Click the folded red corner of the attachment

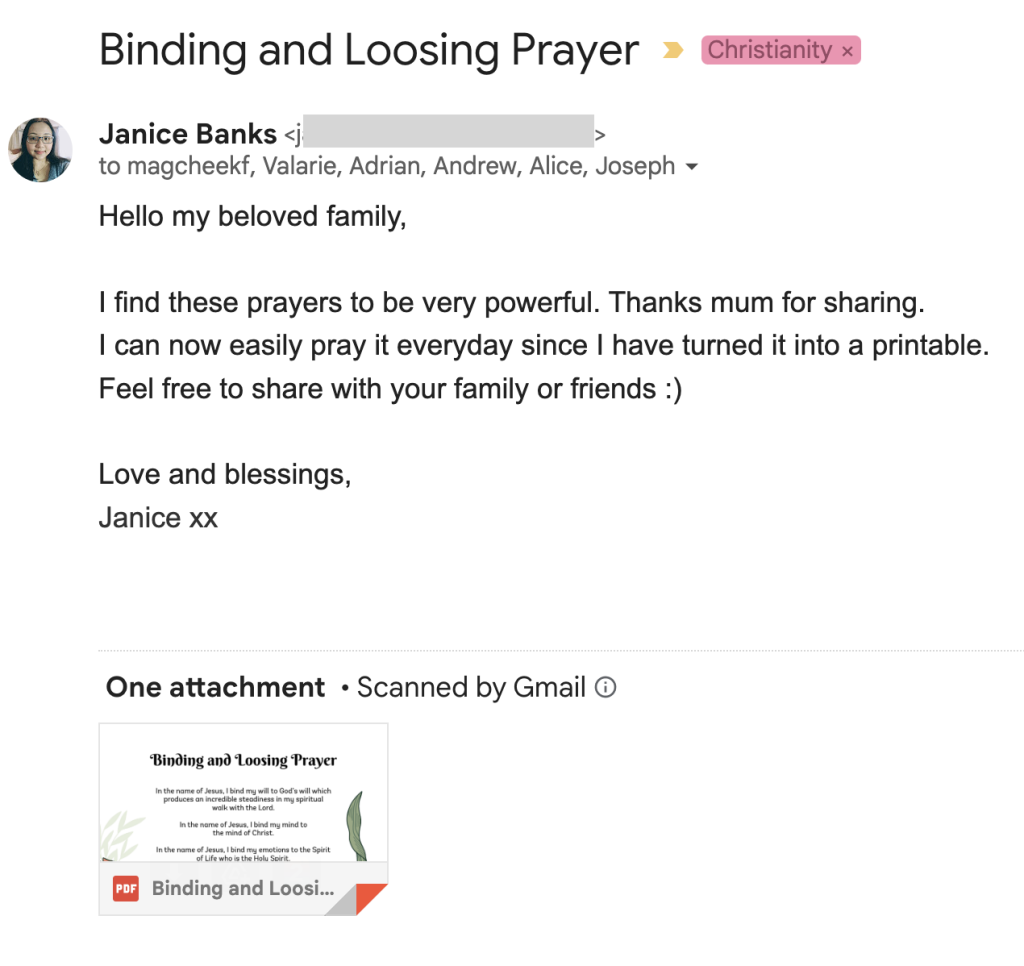(x=370, y=899)
